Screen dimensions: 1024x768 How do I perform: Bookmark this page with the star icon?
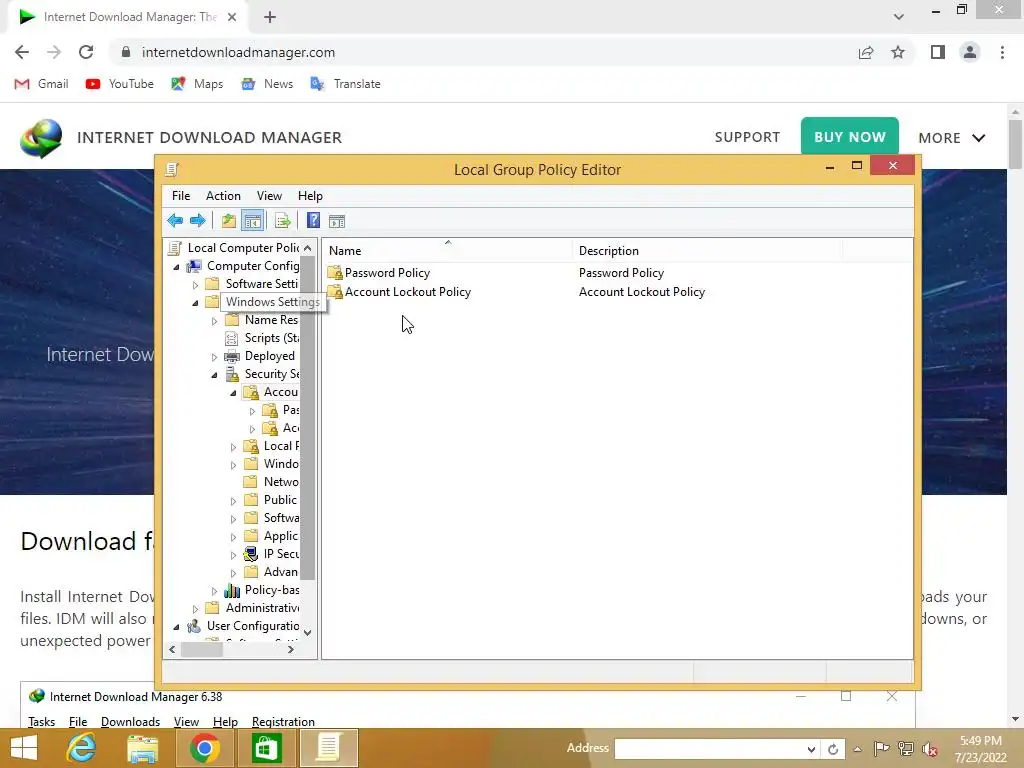click(898, 52)
